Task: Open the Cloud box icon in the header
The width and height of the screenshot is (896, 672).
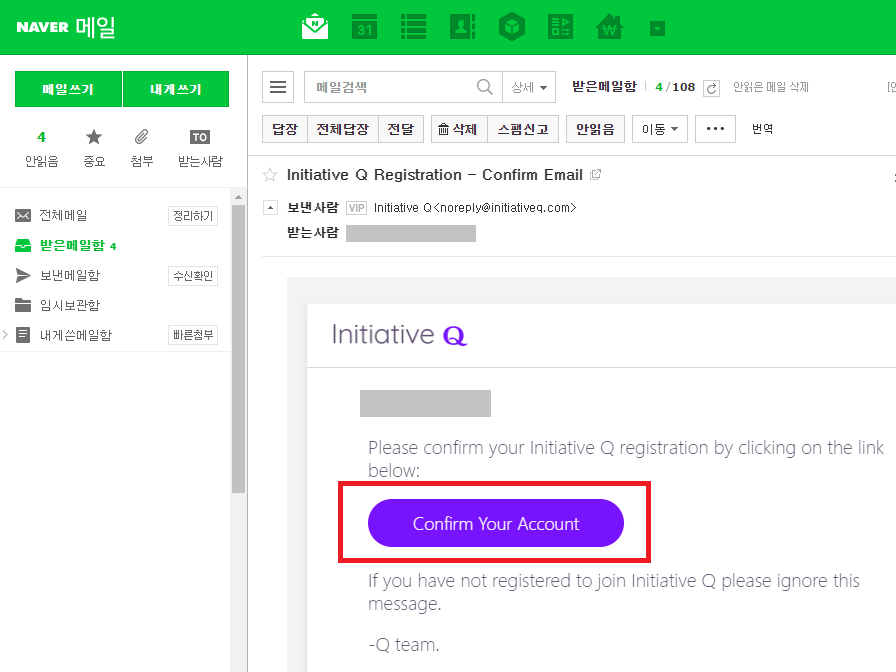Action: click(x=511, y=27)
